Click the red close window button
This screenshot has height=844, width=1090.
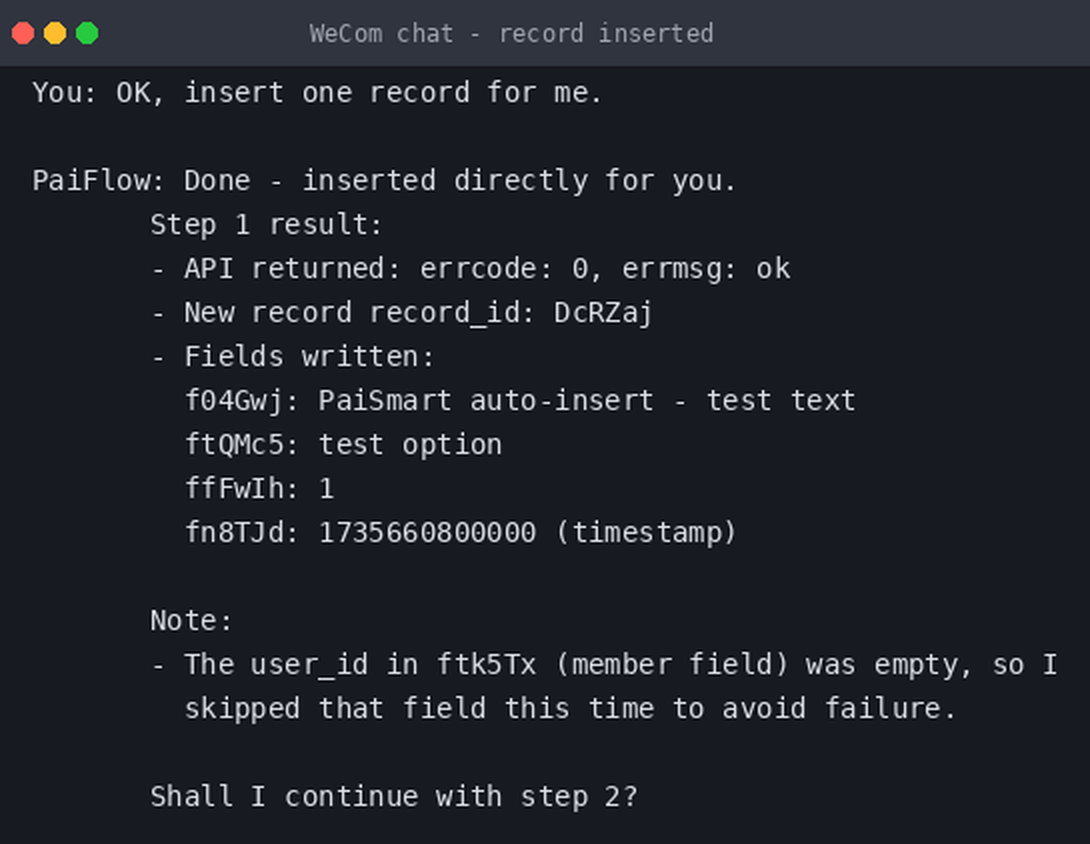pos(23,33)
